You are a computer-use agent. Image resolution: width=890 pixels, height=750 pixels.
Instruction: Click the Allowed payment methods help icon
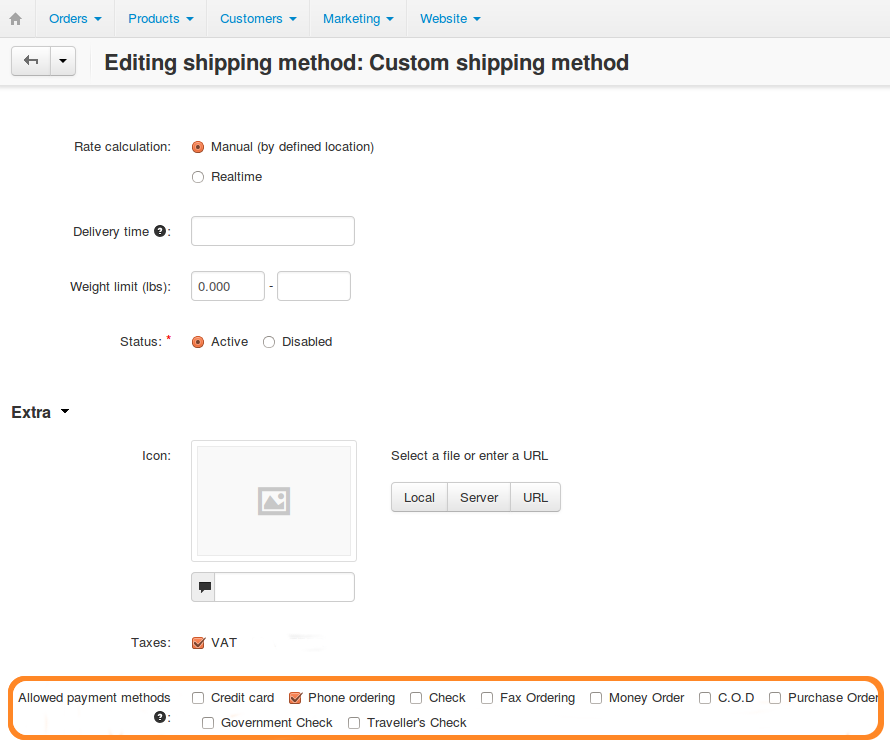pos(159,717)
